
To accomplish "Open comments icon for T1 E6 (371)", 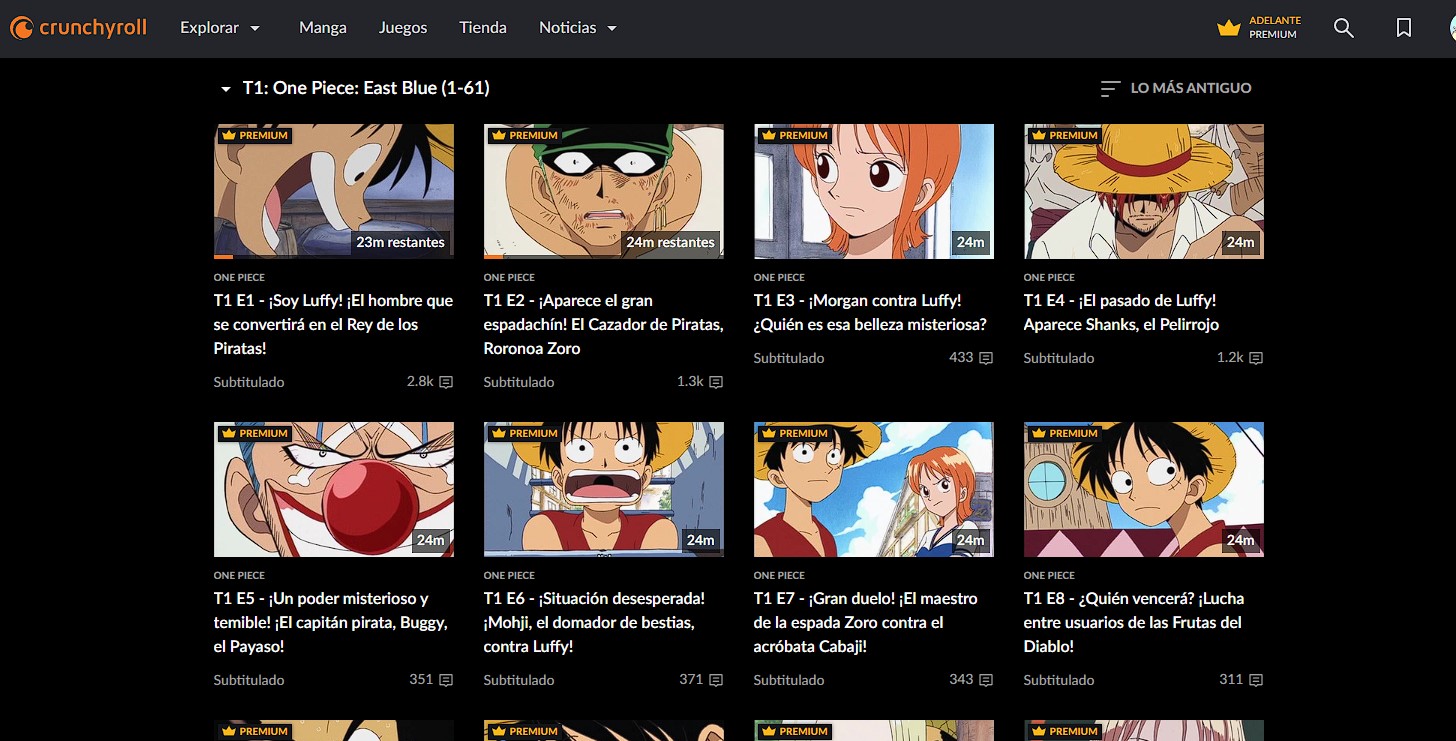I will [716, 680].
